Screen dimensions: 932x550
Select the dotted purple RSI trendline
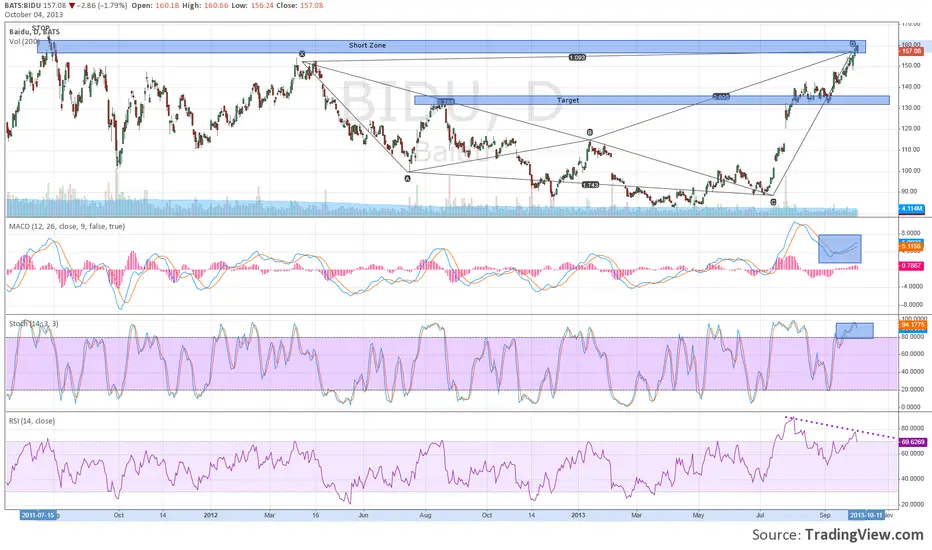tap(840, 428)
